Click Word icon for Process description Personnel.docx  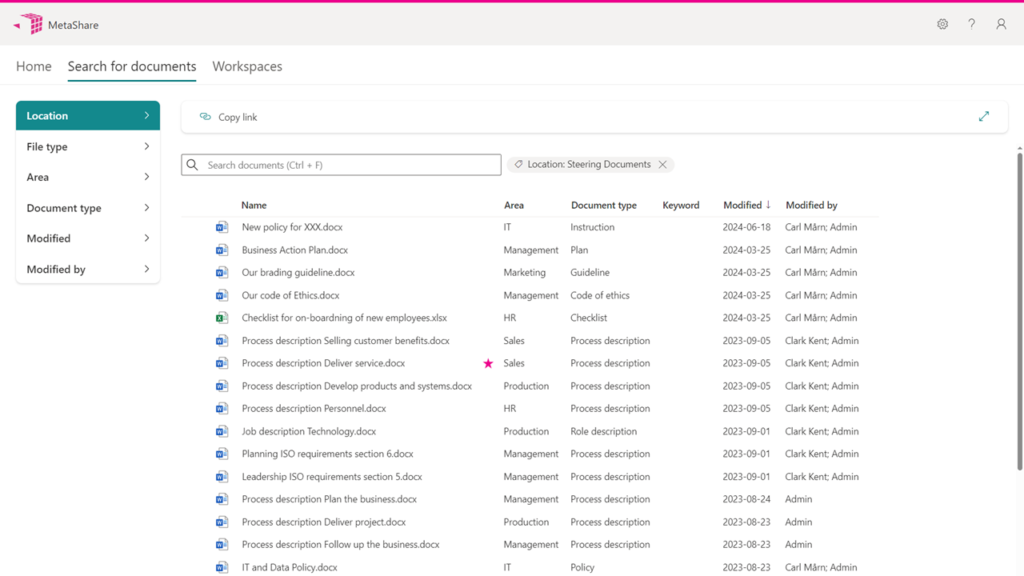tap(222, 409)
